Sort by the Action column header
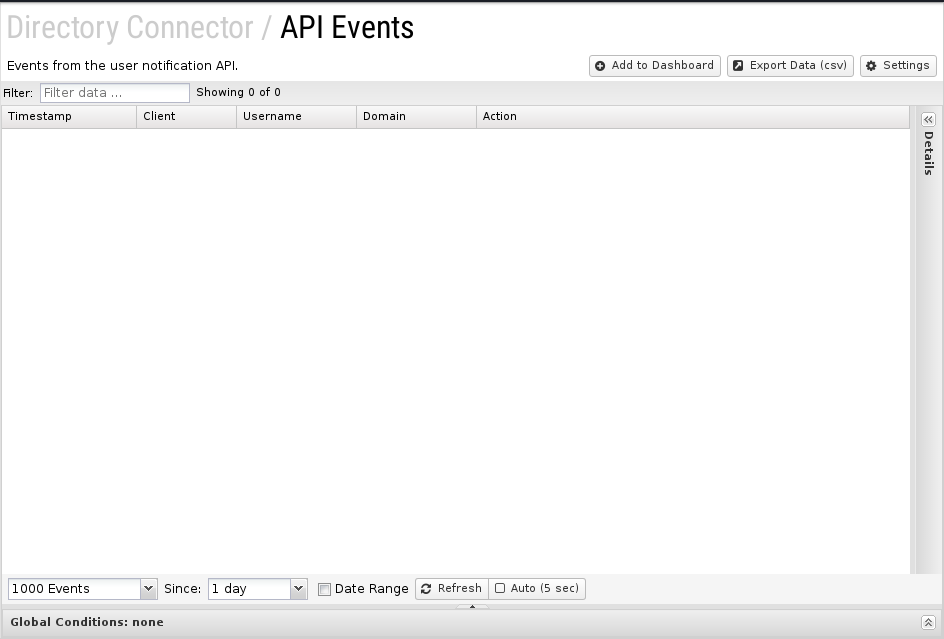The image size is (944, 639). point(692,116)
